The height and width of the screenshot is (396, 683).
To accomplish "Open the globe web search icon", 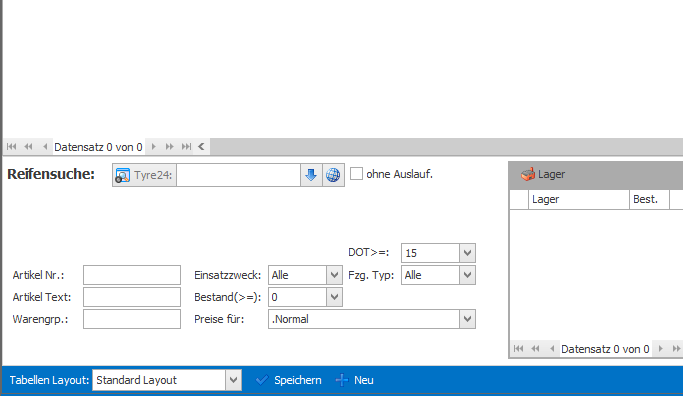I will (333, 175).
